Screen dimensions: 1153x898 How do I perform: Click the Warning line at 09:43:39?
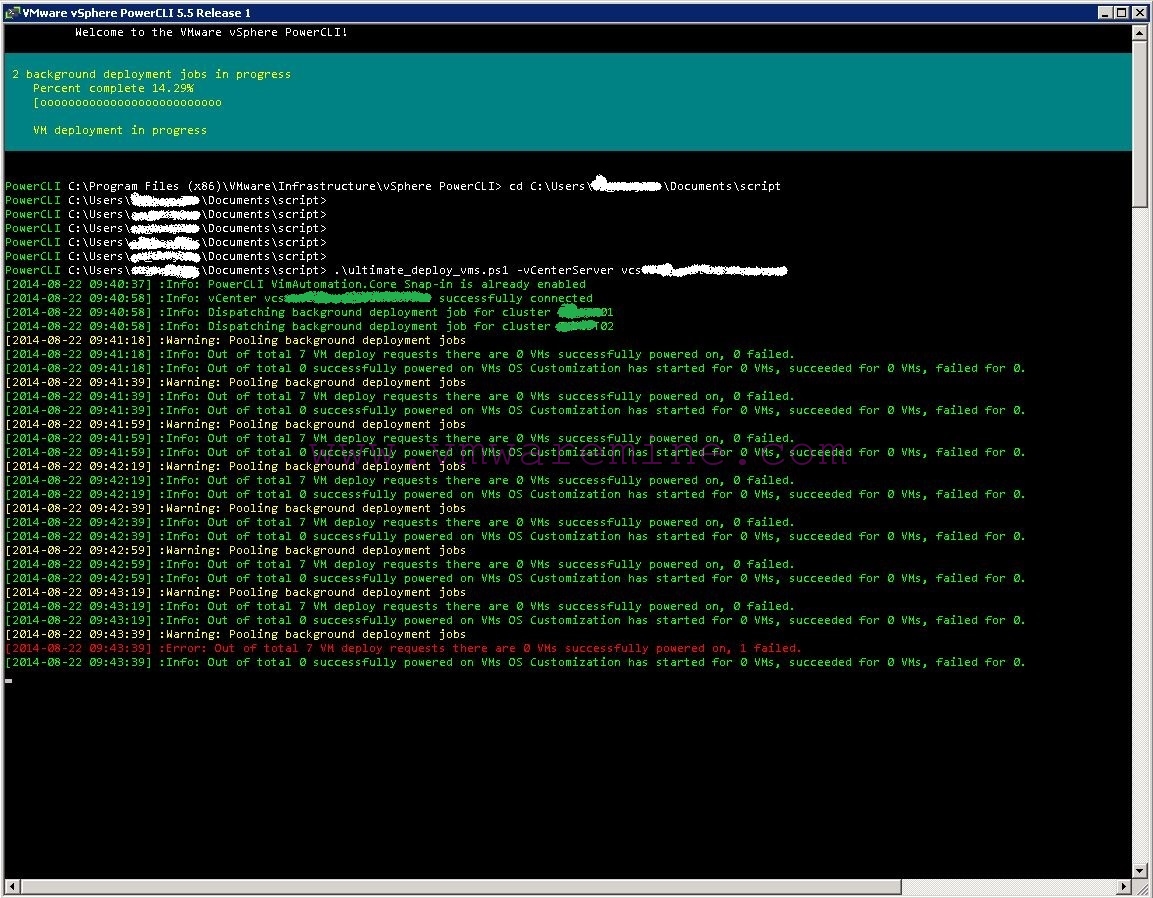coord(235,634)
